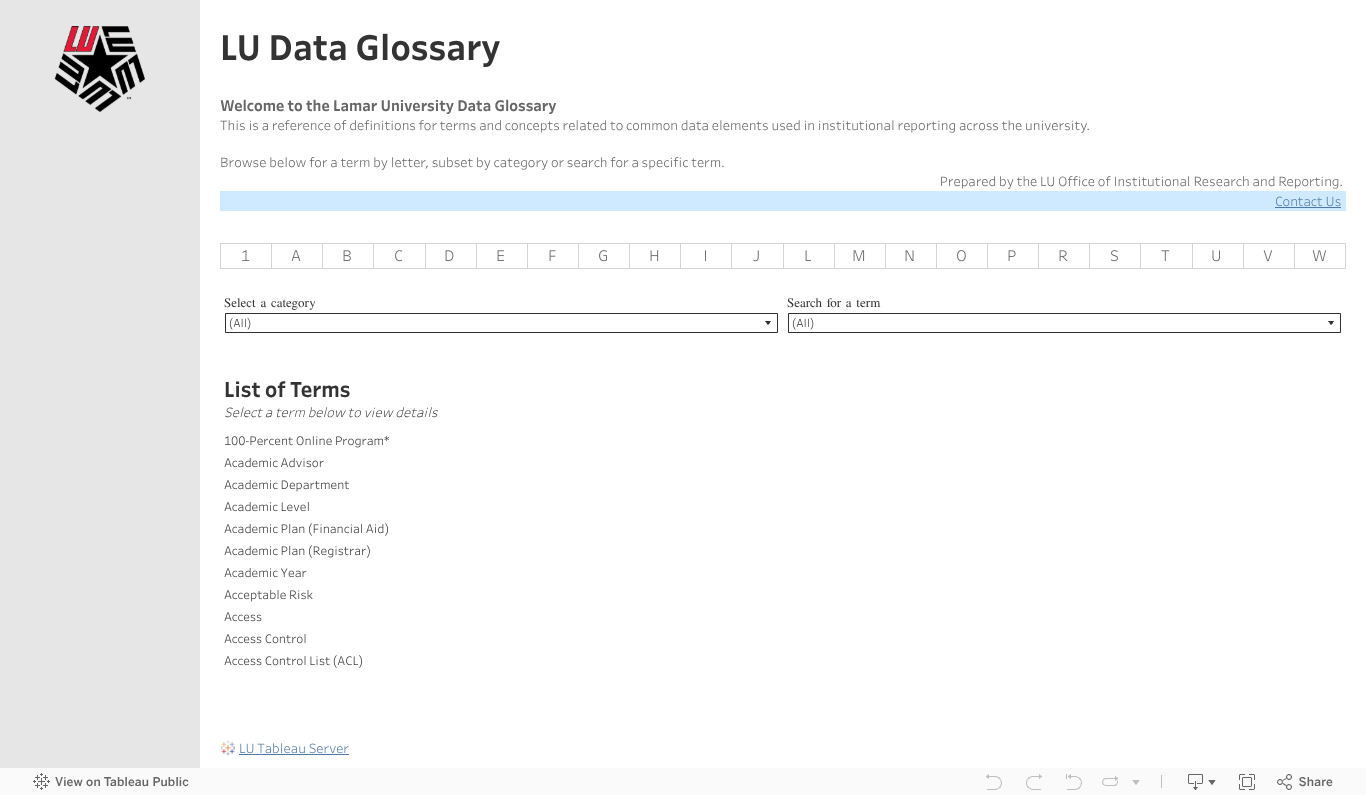
Task: Click the revert icon in the toolbar
Action: pos(1074,782)
